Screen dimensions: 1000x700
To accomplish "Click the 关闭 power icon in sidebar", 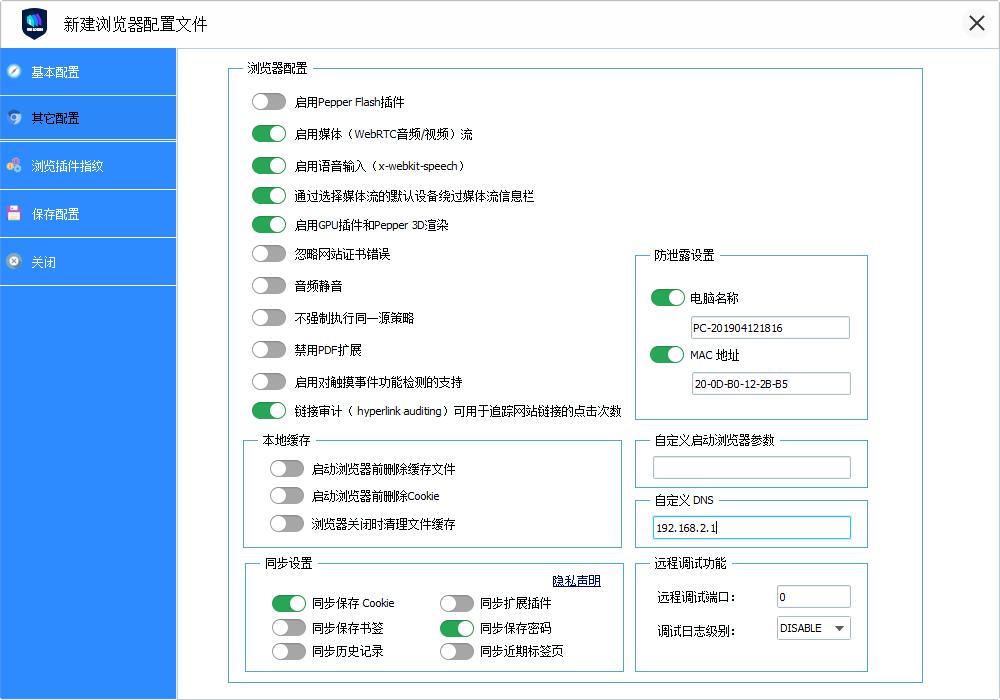I will click(14, 261).
